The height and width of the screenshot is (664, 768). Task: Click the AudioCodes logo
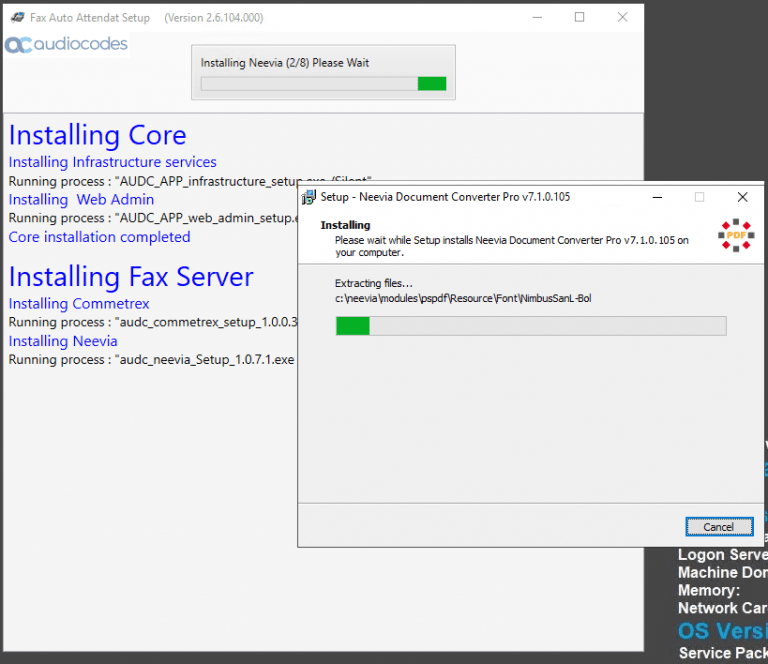pos(67,45)
